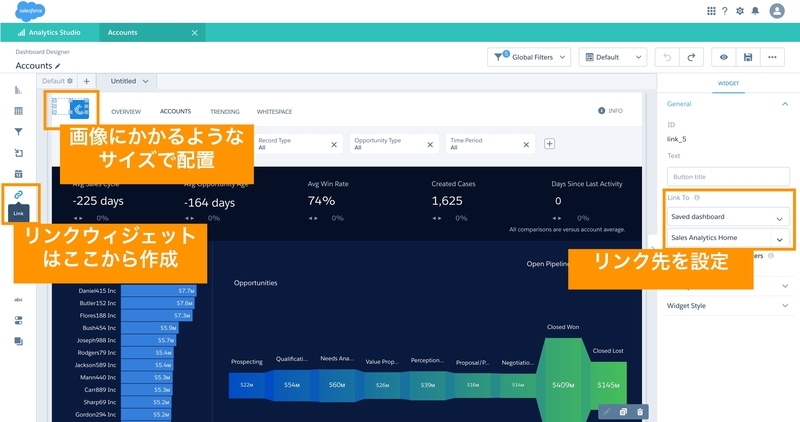
Task: Select the Table widget icon
Action: (x=18, y=111)
